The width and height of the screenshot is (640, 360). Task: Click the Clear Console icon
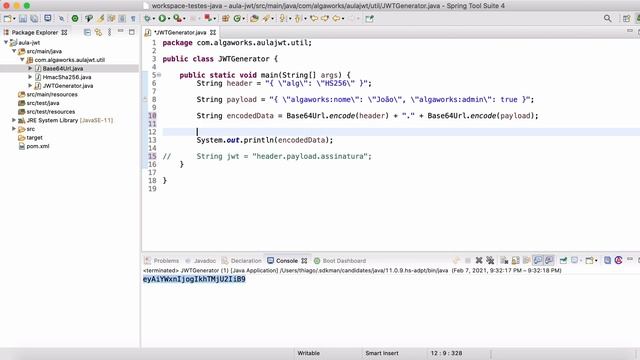(x=504, y=260)
